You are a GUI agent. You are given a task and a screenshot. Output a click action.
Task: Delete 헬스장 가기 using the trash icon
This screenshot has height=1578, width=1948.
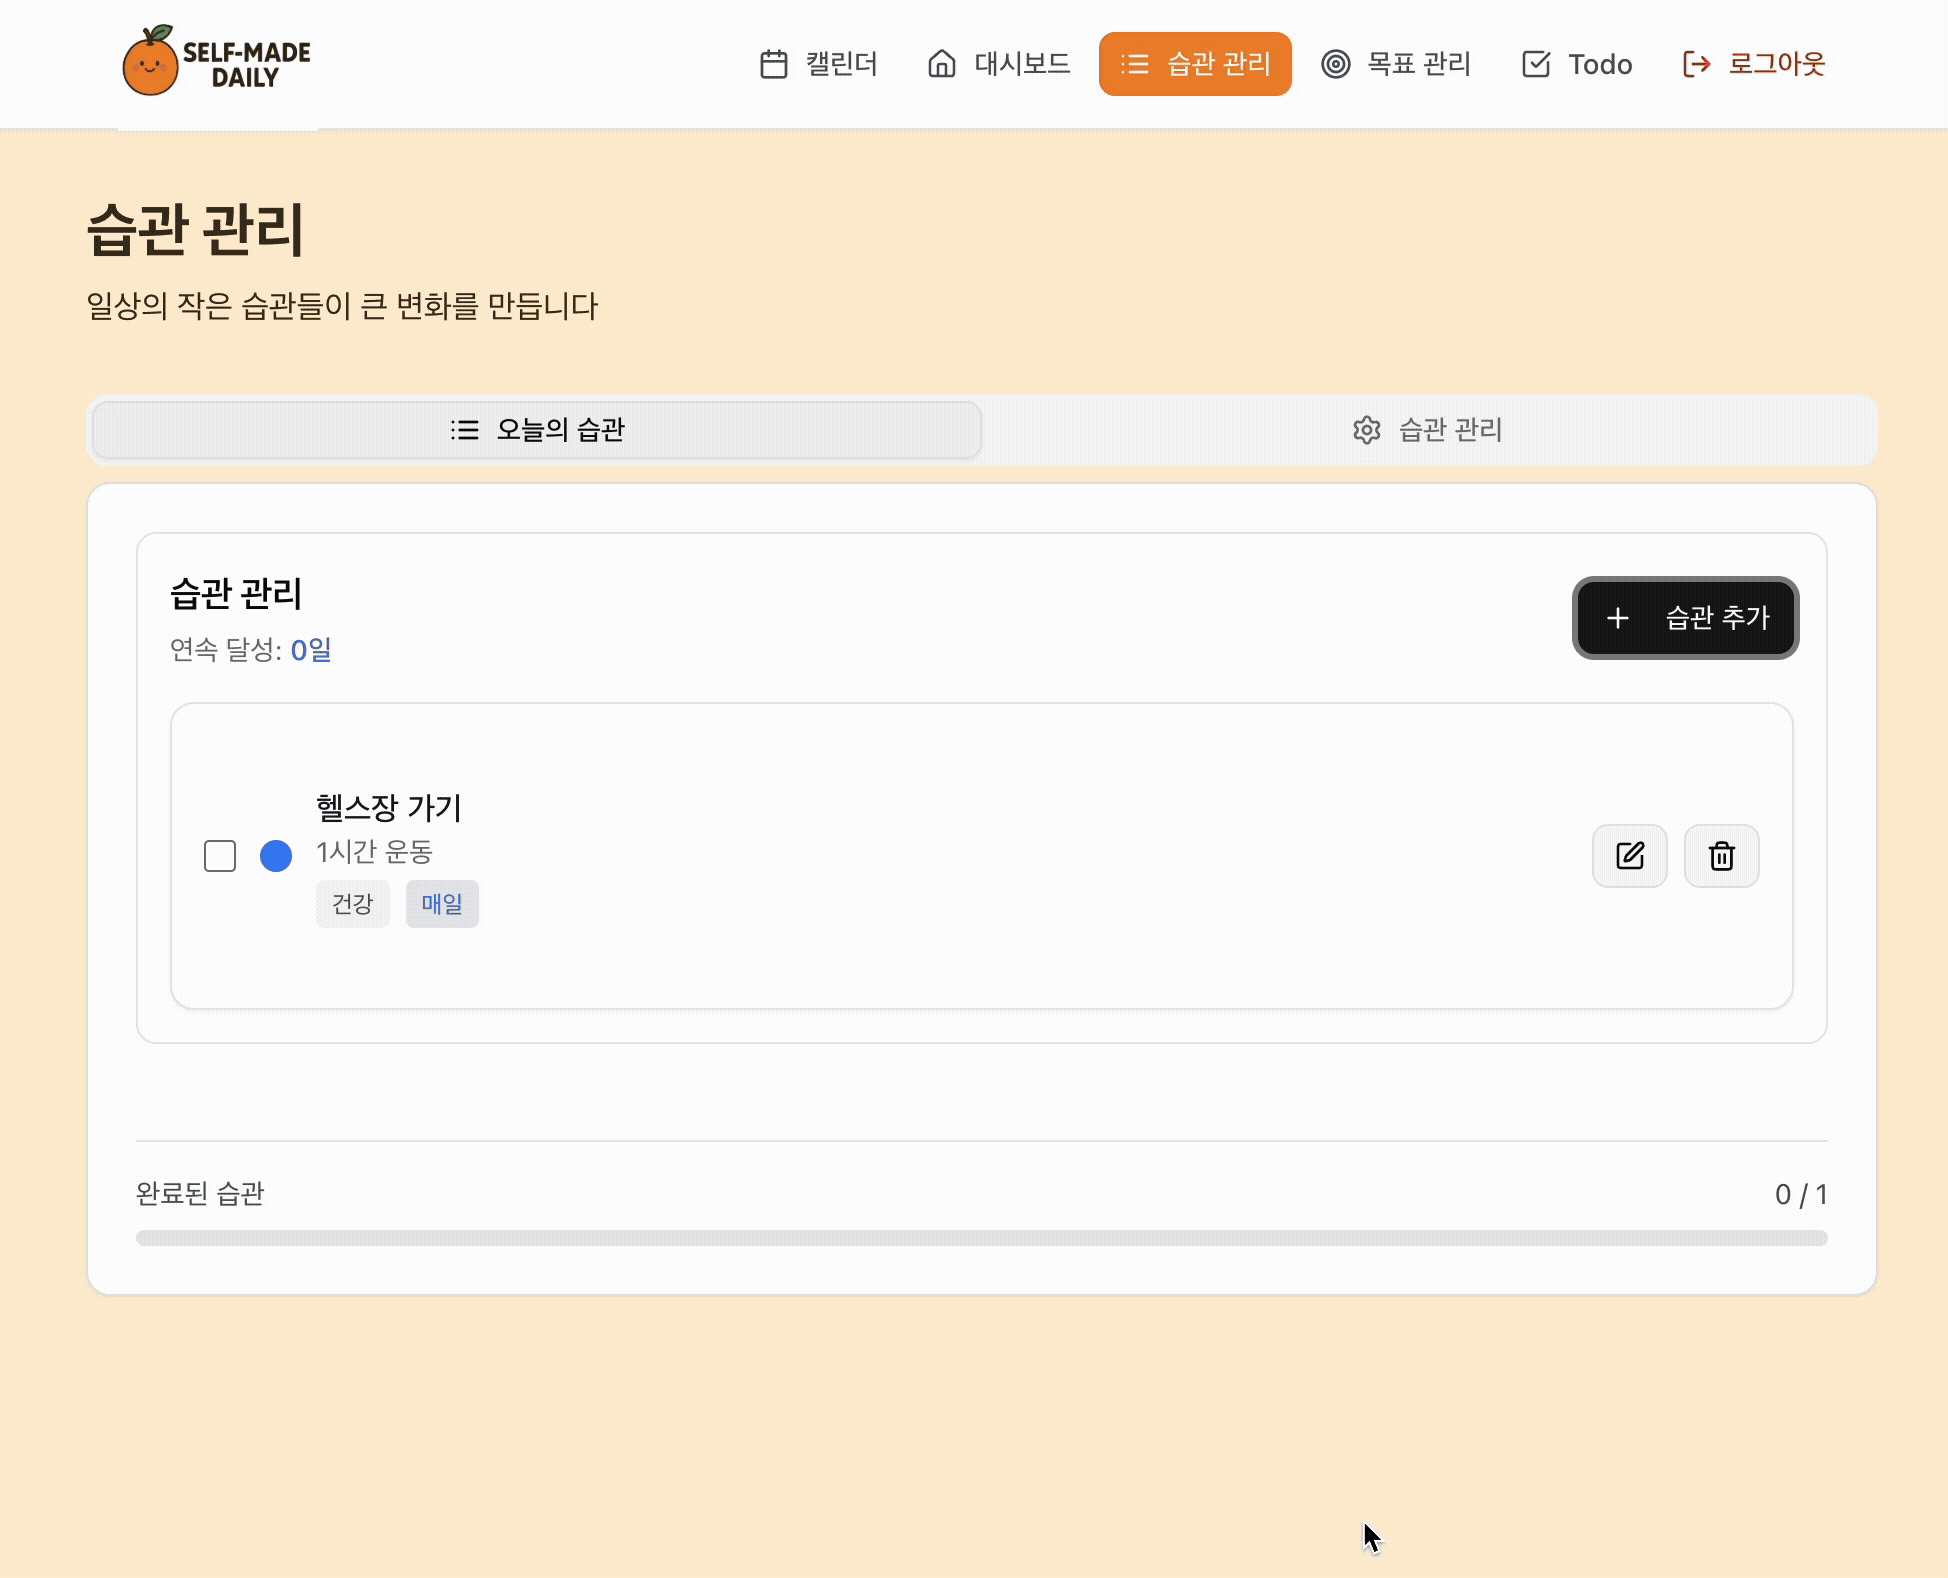pyautogui.click(x=1721, y=856)
